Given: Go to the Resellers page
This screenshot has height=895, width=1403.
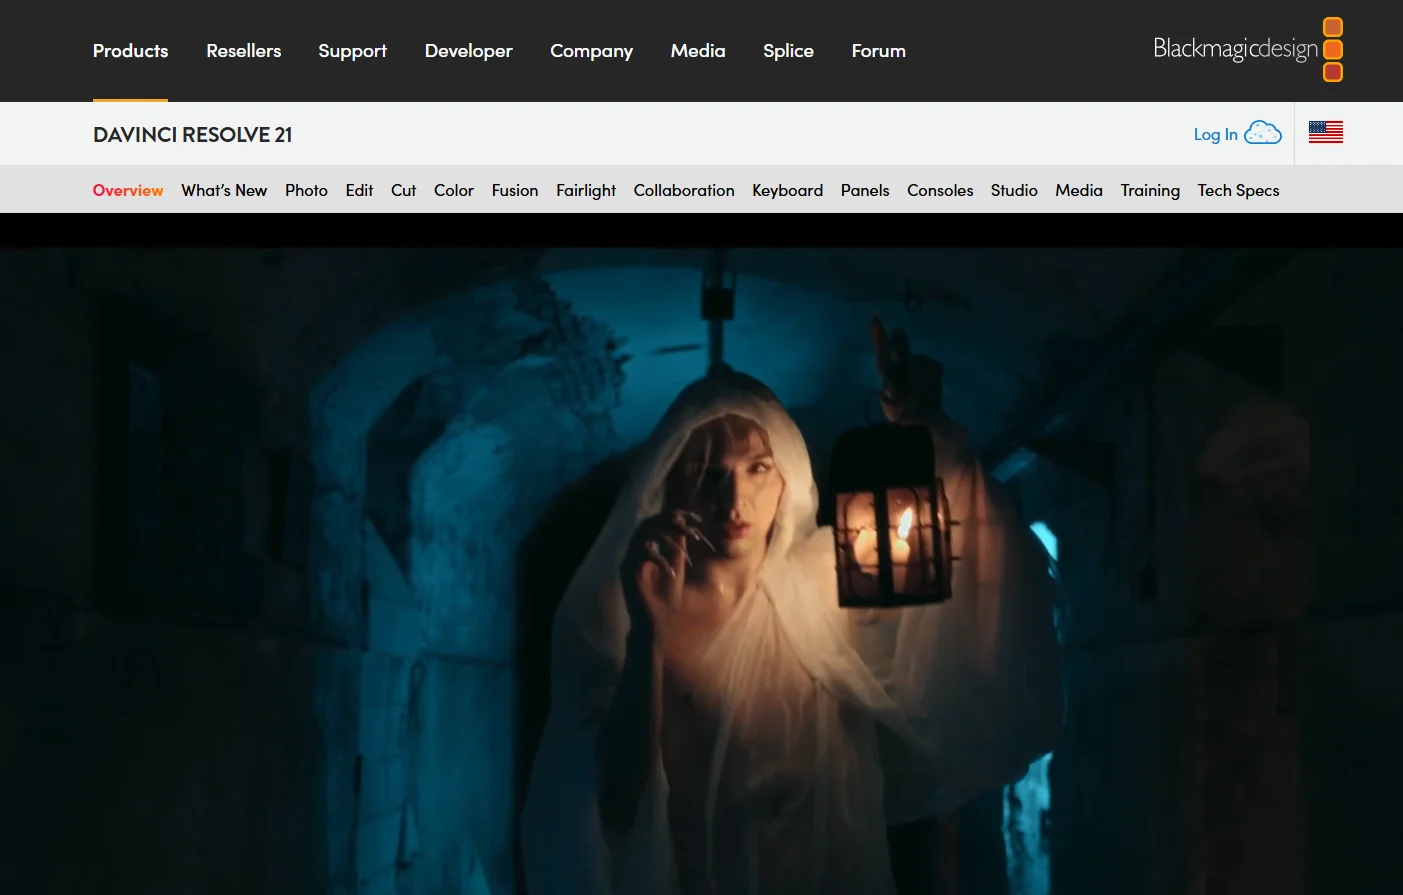Looking at the screenshot, I should (x=244, y=51).
